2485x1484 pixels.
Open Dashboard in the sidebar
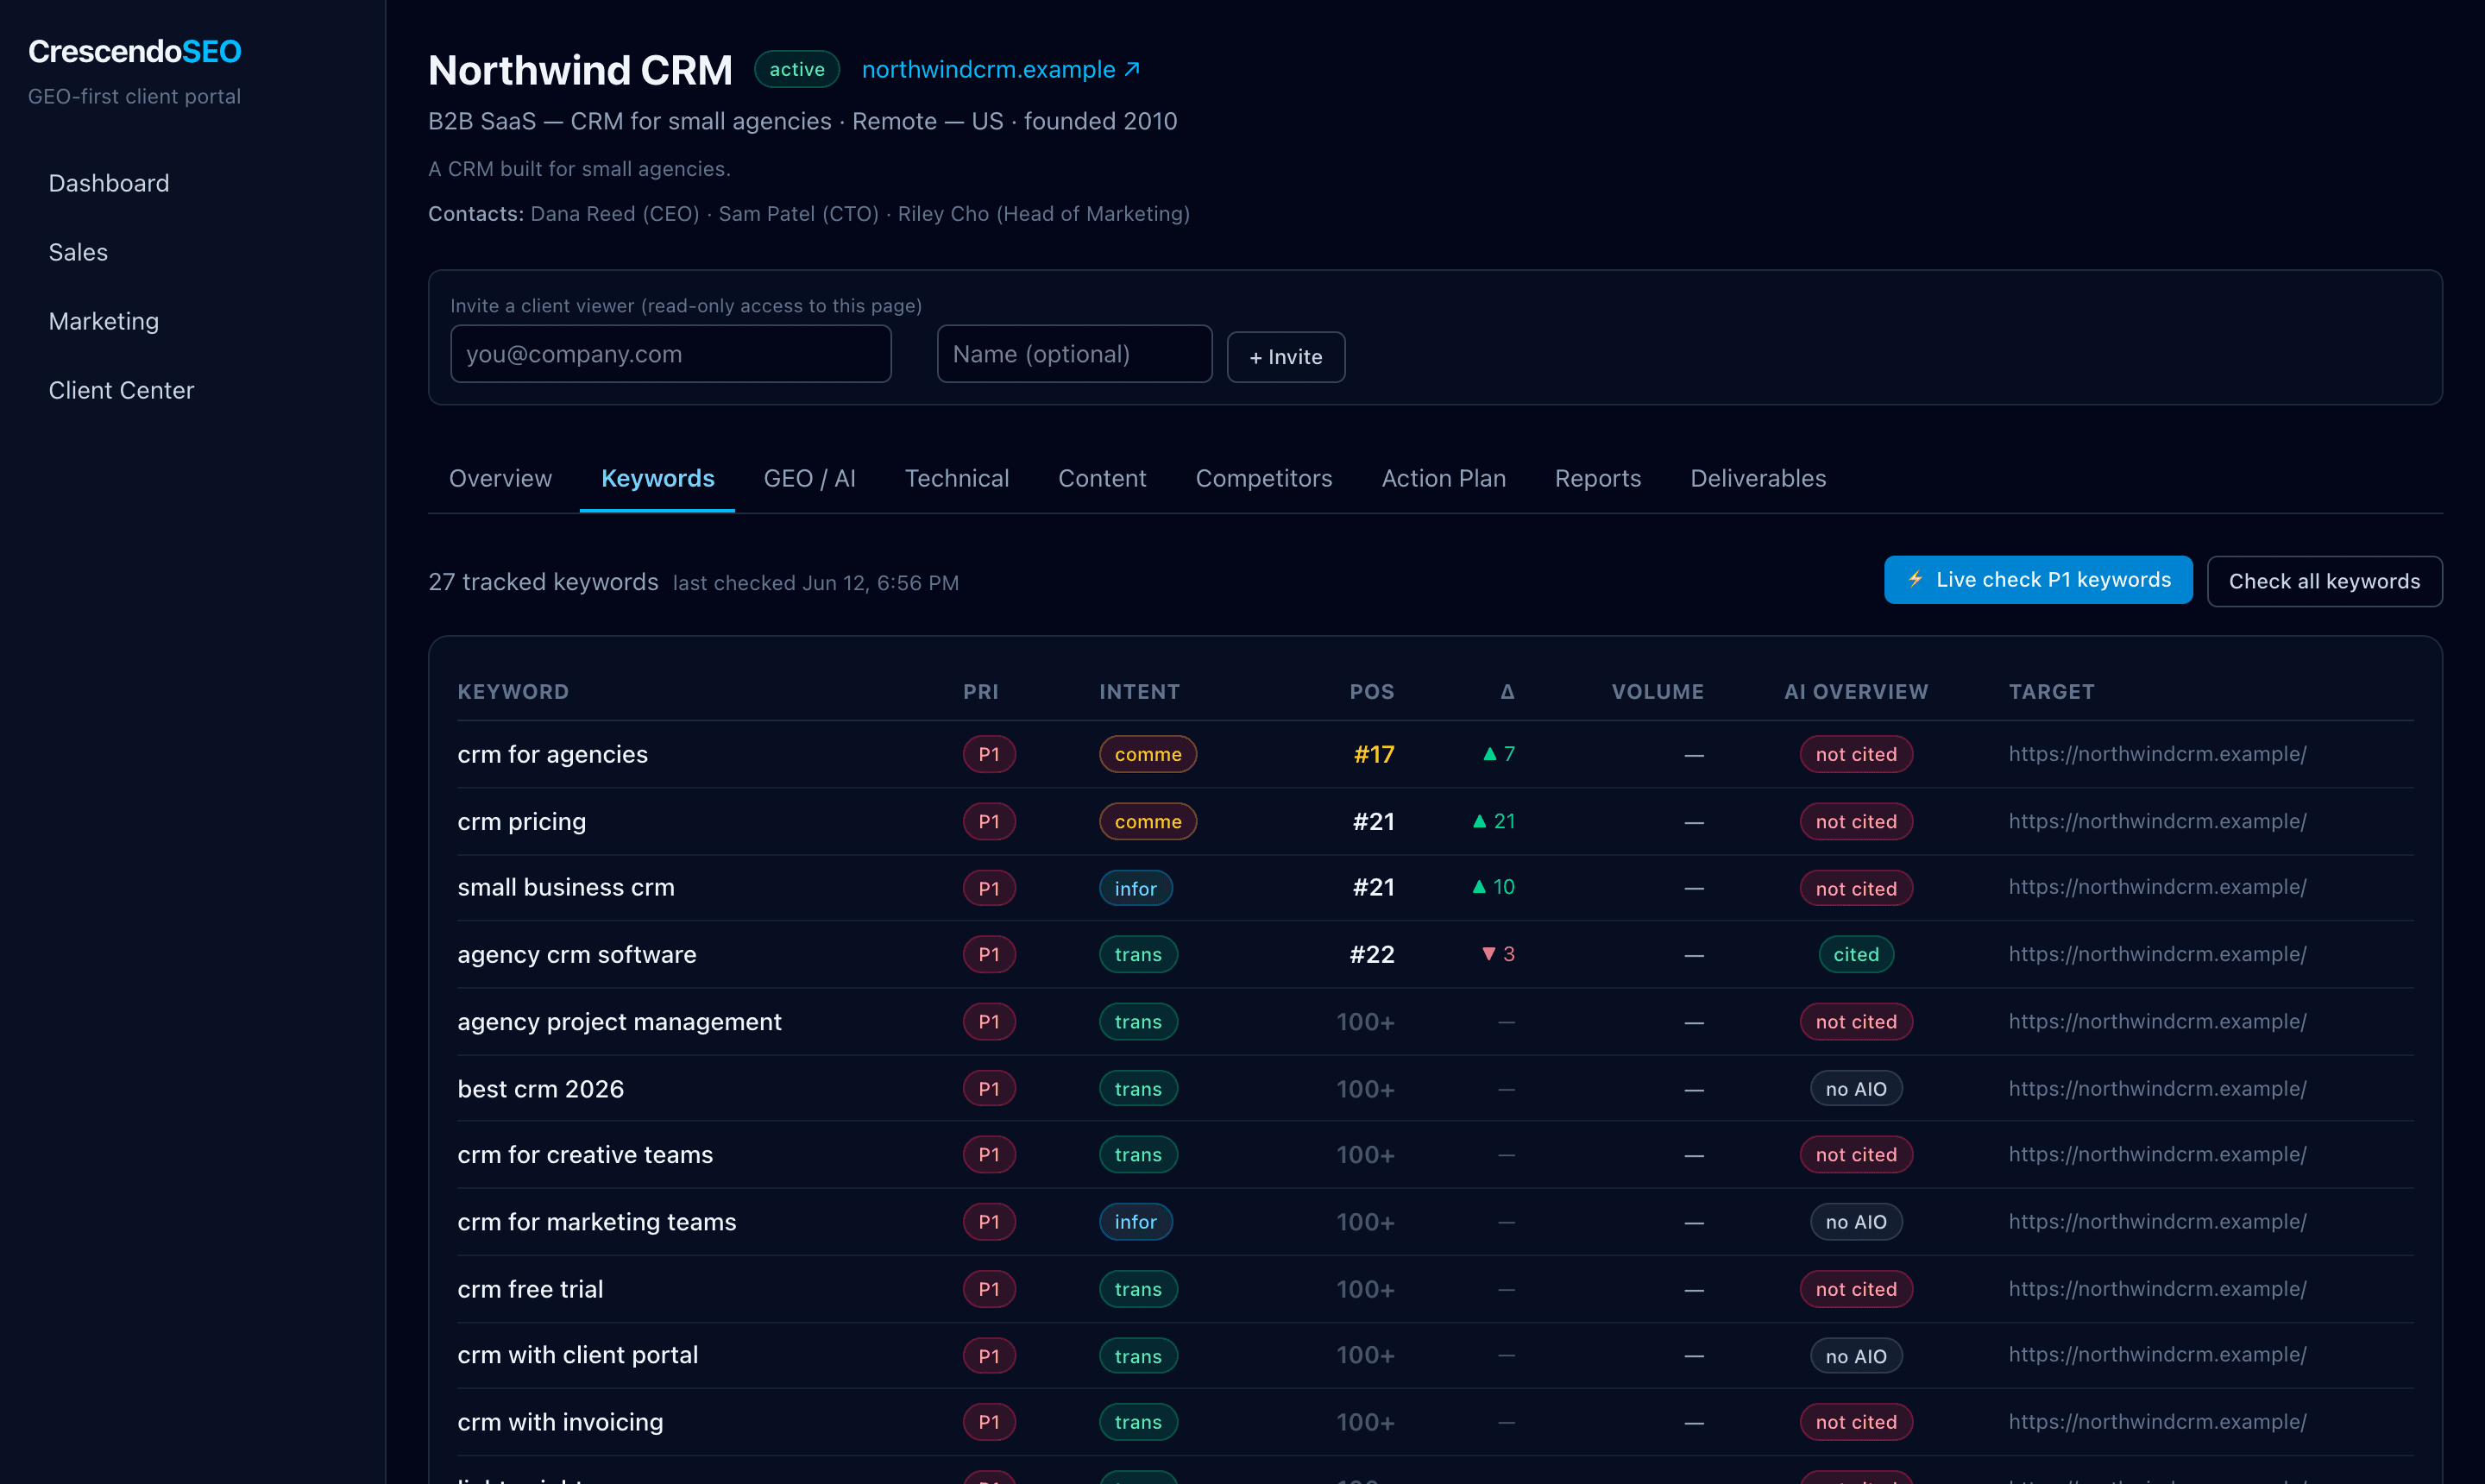point(109,183)
